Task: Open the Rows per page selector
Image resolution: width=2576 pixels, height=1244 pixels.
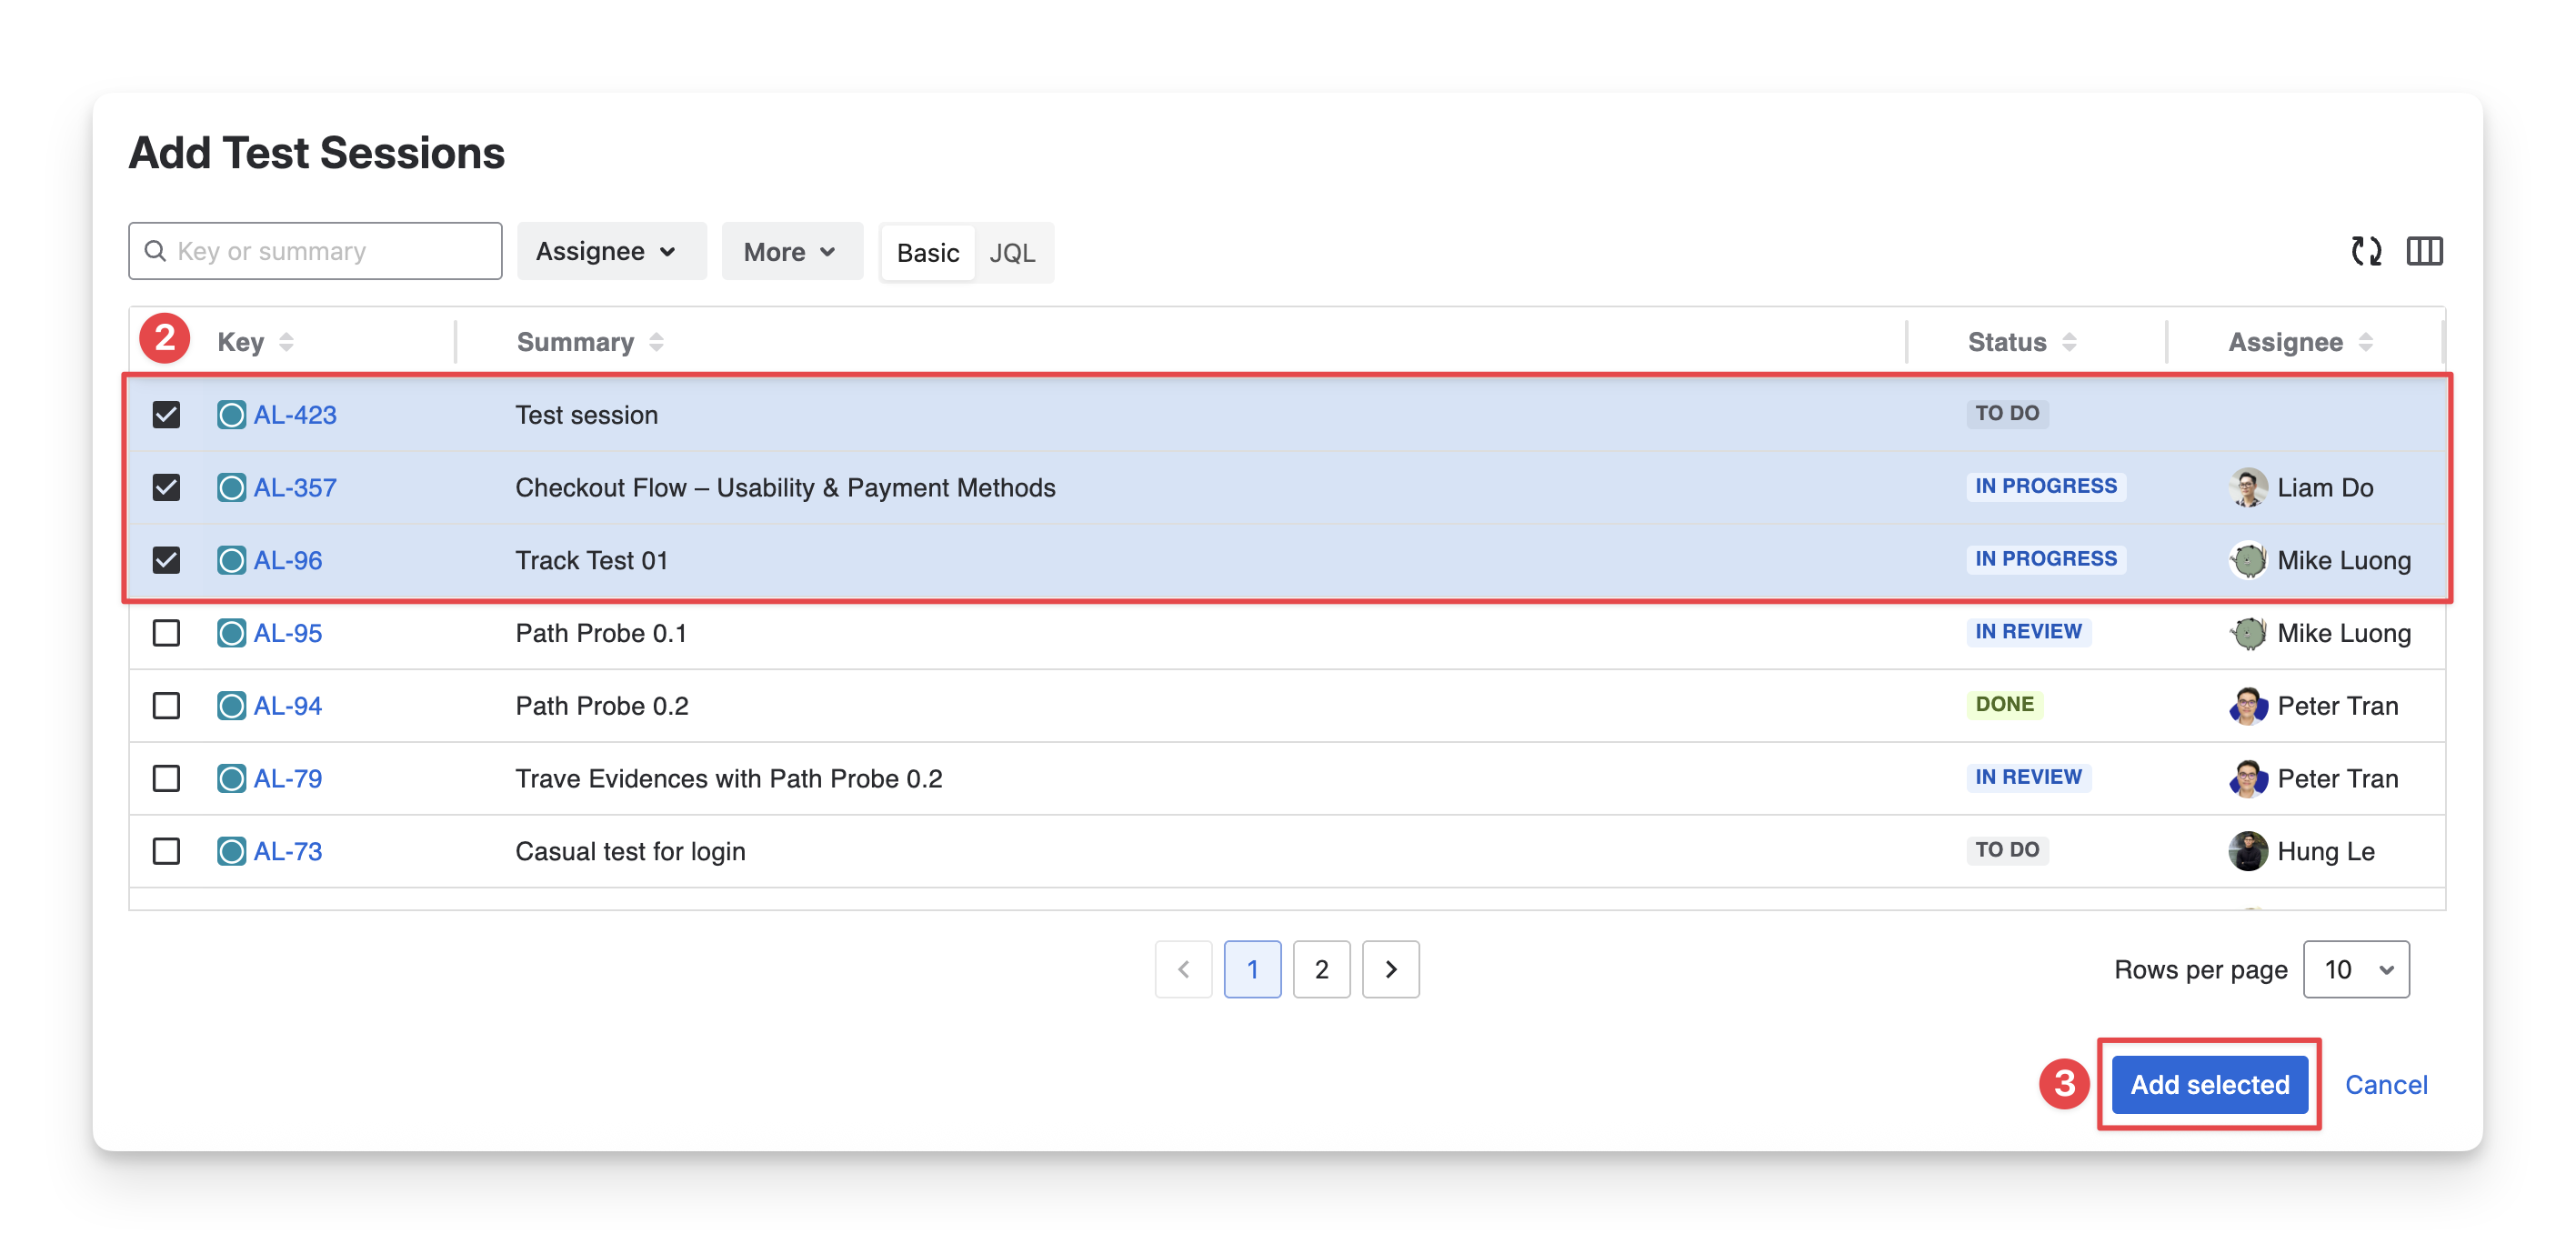Action: pyautogui.click(x=2355, y=969)
